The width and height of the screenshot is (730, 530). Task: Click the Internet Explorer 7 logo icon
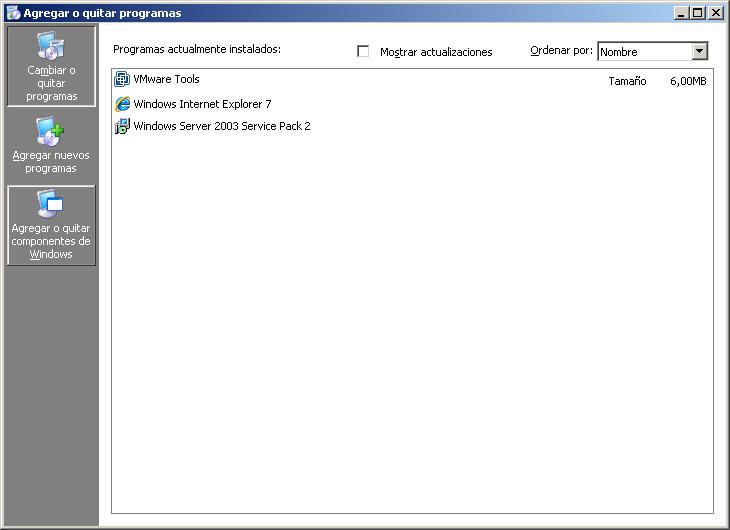tap(122, 104)
